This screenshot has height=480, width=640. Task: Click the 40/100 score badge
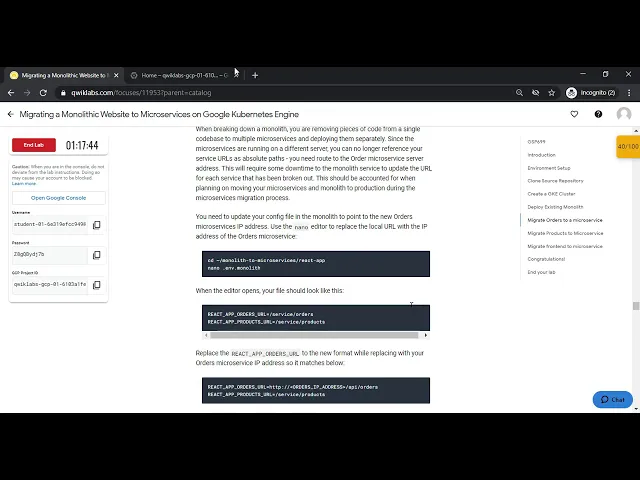coord(628,147)
